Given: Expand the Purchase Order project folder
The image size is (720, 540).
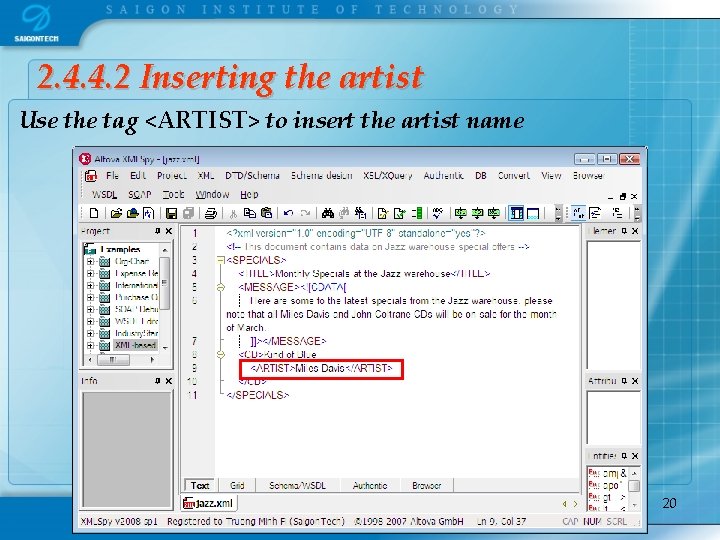Looking at the screenshot, I should [x=90, y=297].
